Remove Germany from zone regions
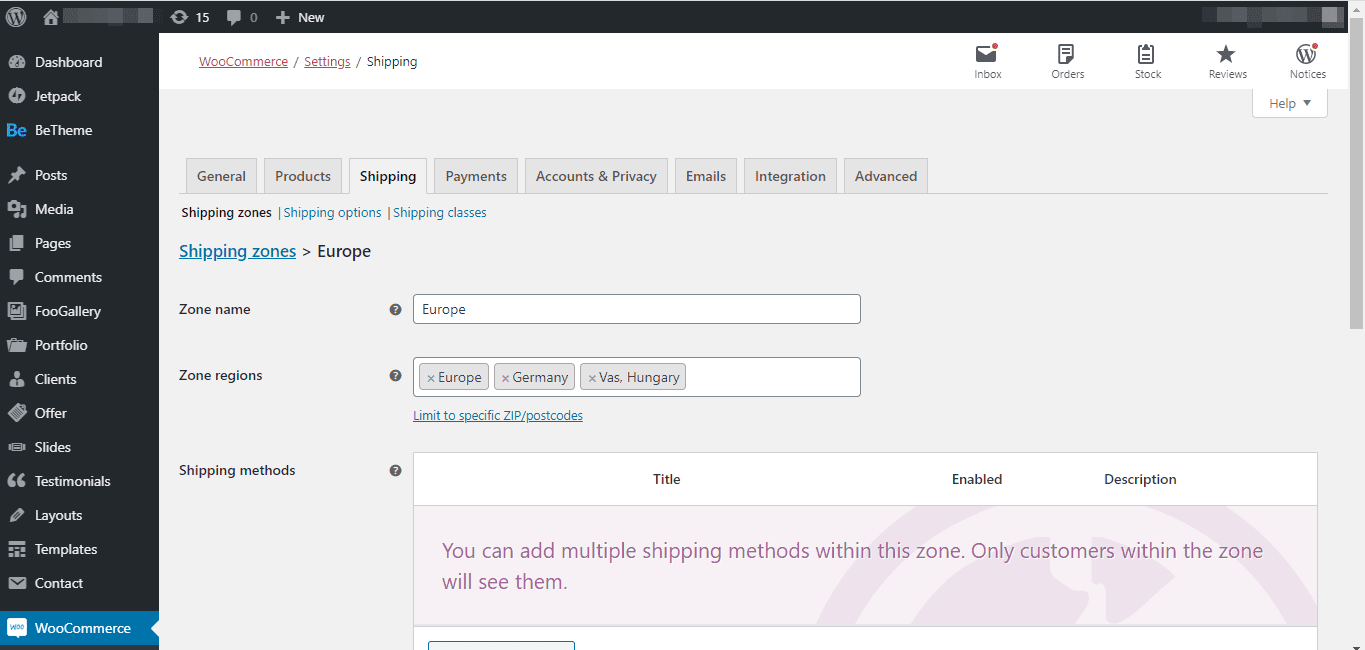The width and height of the screenshot is (1365, 650). point(505,378)
